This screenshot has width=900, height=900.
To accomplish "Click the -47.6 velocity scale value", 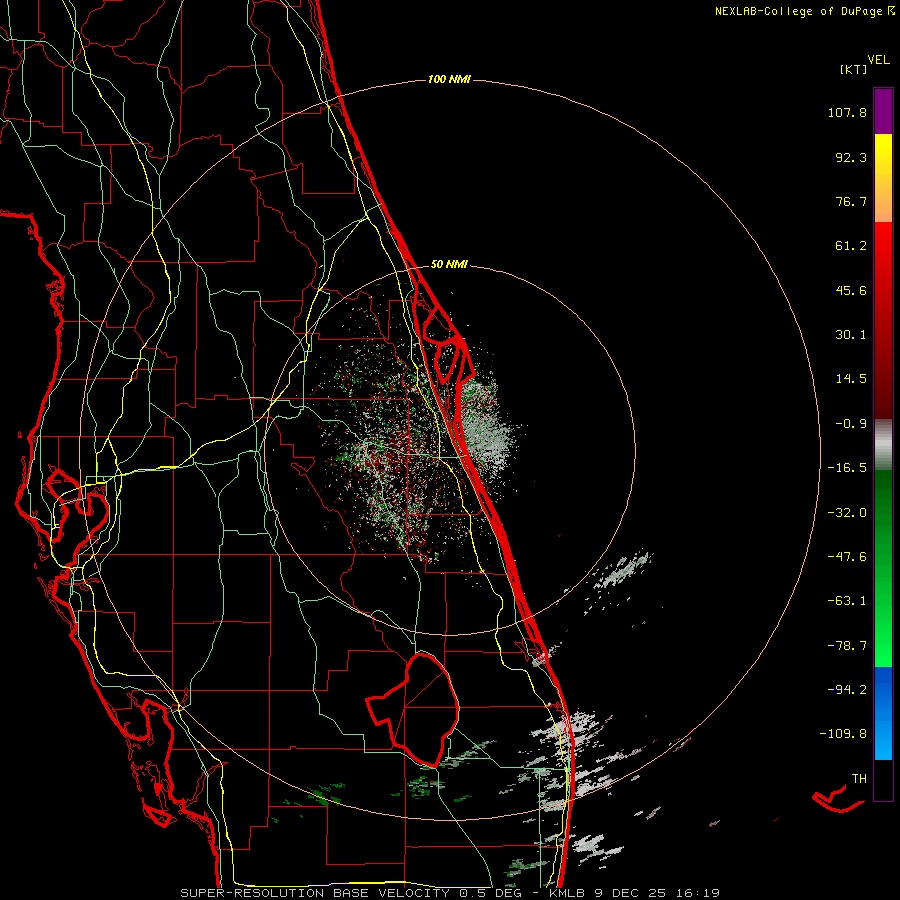I will tap(847, 557).
